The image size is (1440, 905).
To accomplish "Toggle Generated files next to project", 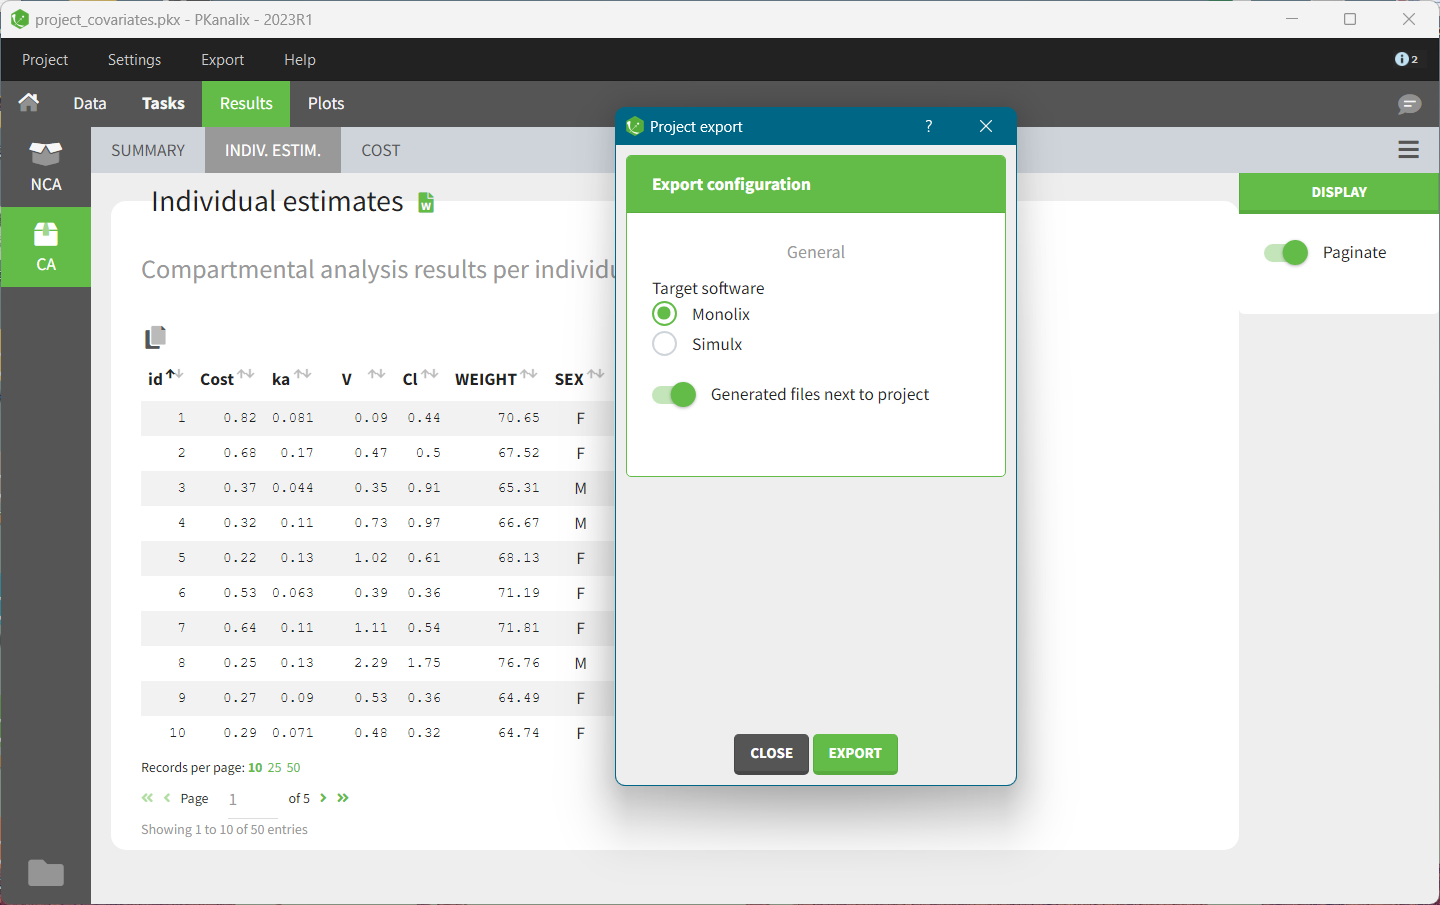I will (674, 395).
